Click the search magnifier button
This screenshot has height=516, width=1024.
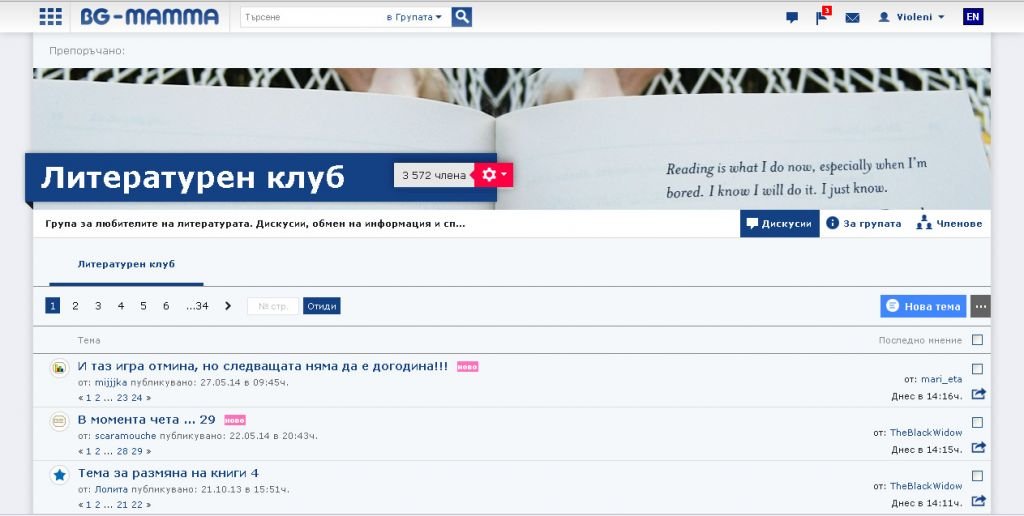(x=461, y=17)
